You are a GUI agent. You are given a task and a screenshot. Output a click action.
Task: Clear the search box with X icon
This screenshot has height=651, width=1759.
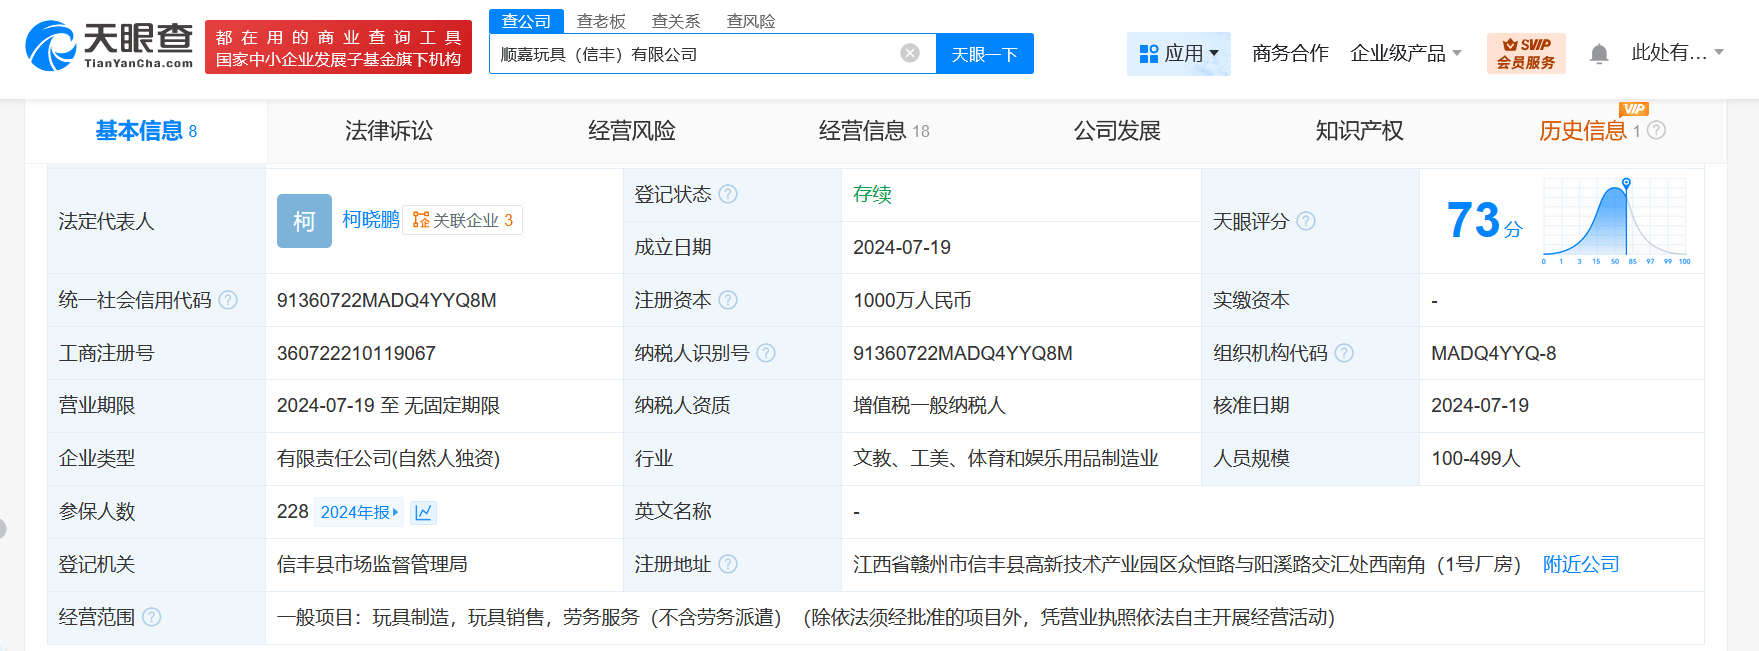[x=910, y=53]
